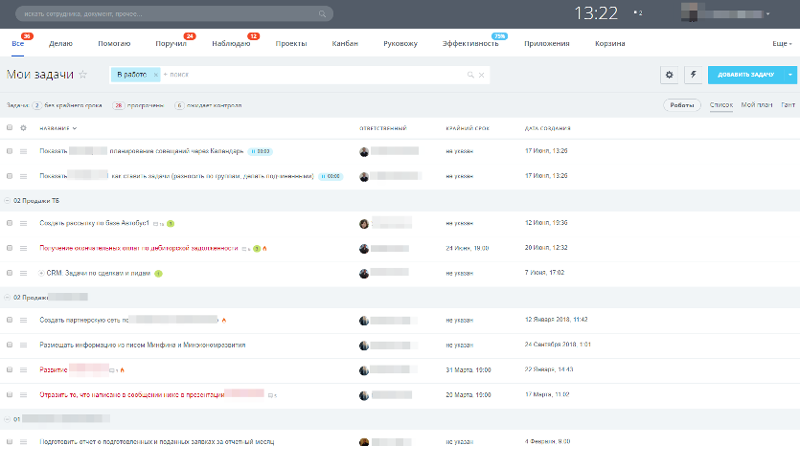Click the Роботы button

coord(682,105)
